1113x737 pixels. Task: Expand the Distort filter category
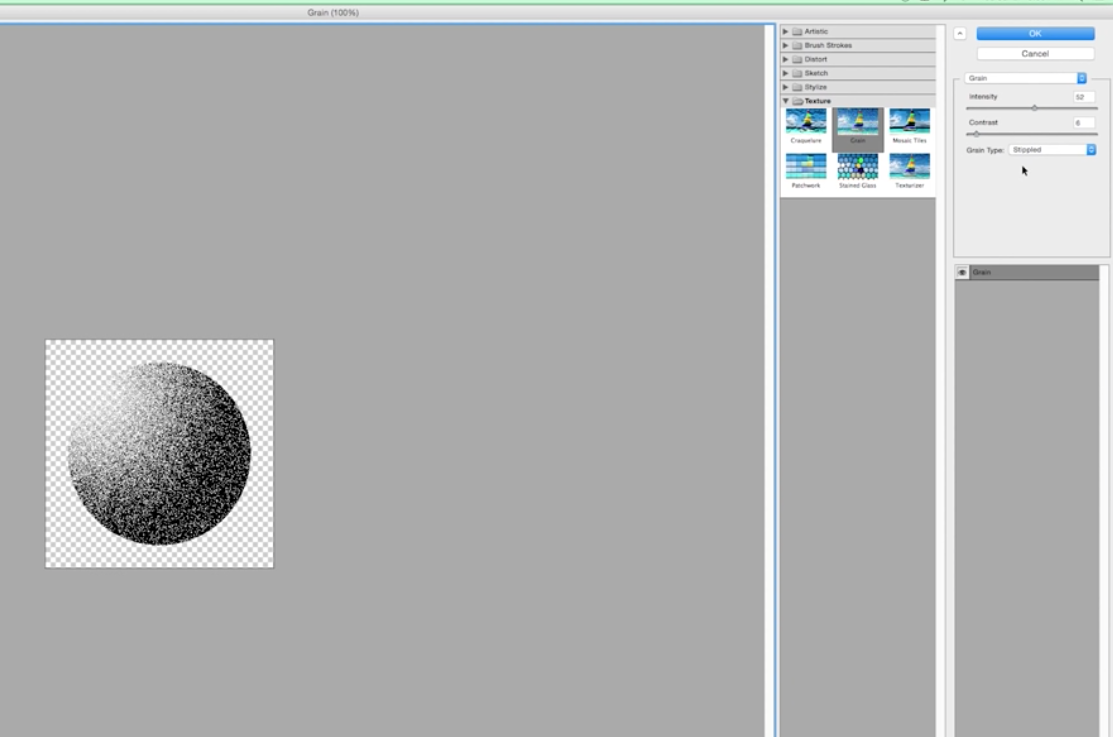(786, 59)
